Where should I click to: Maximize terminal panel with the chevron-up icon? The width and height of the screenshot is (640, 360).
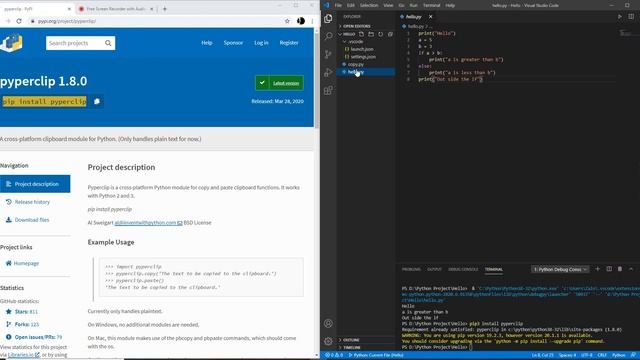(631, 269)
